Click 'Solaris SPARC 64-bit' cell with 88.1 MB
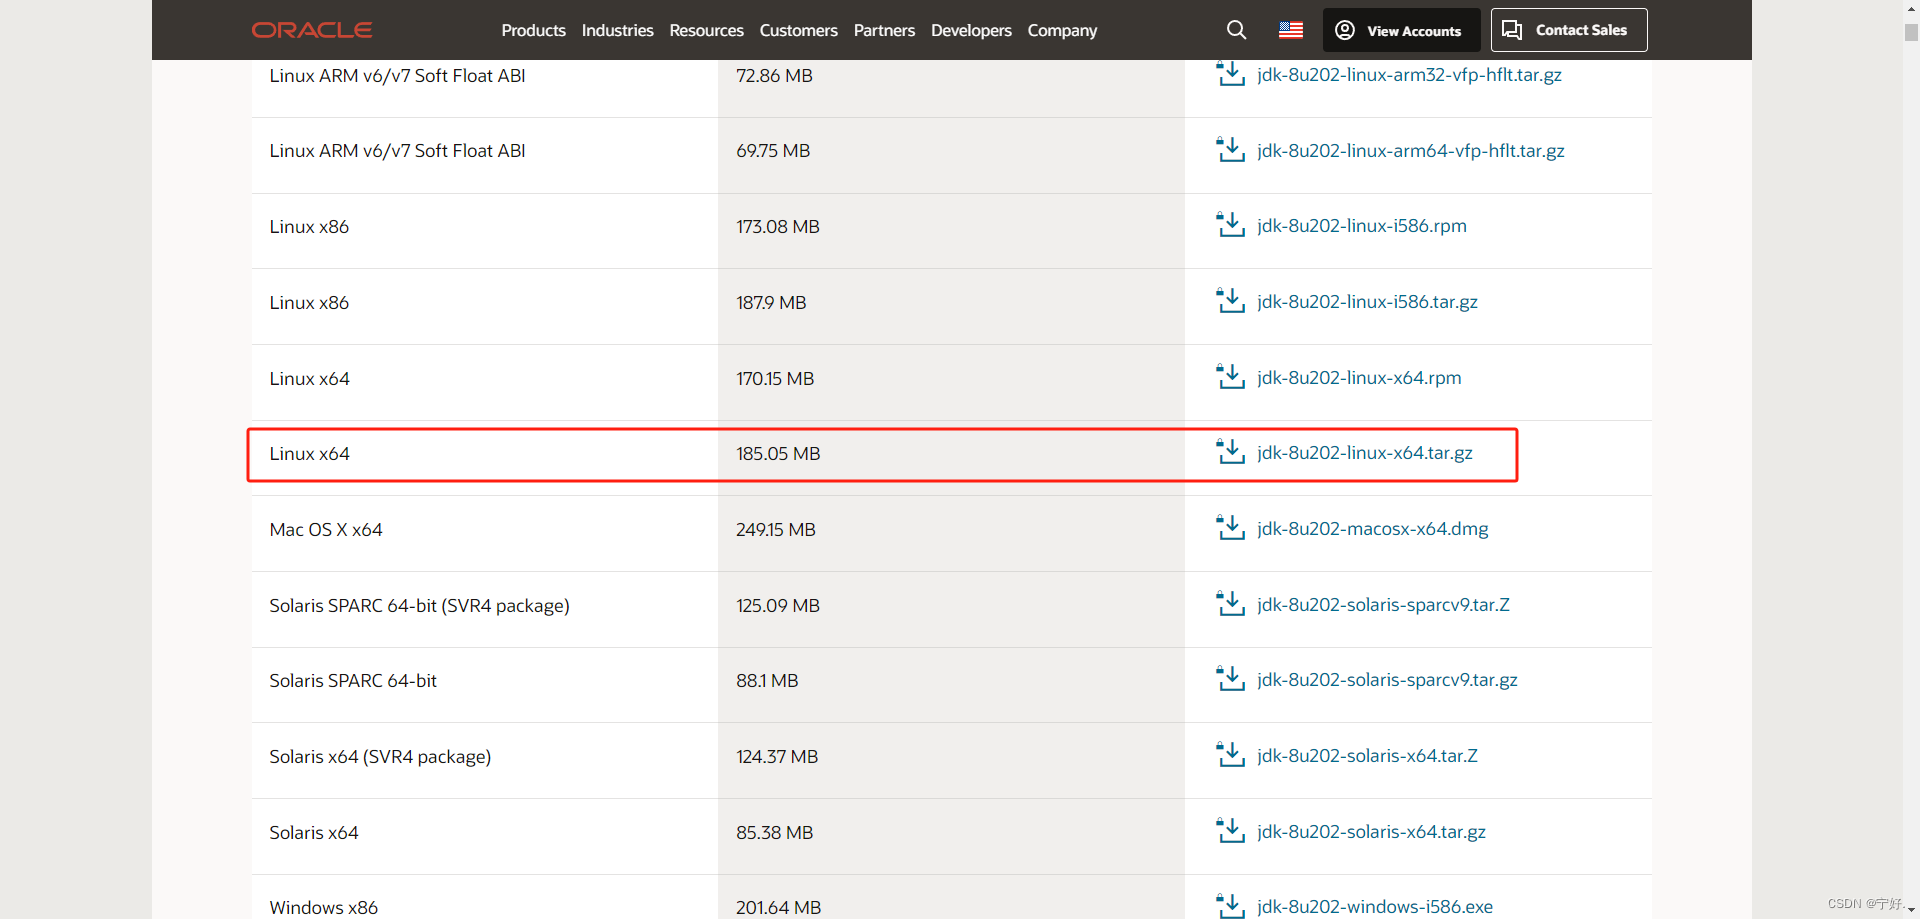Screen dimensions: 1920x919 (485, 685)
